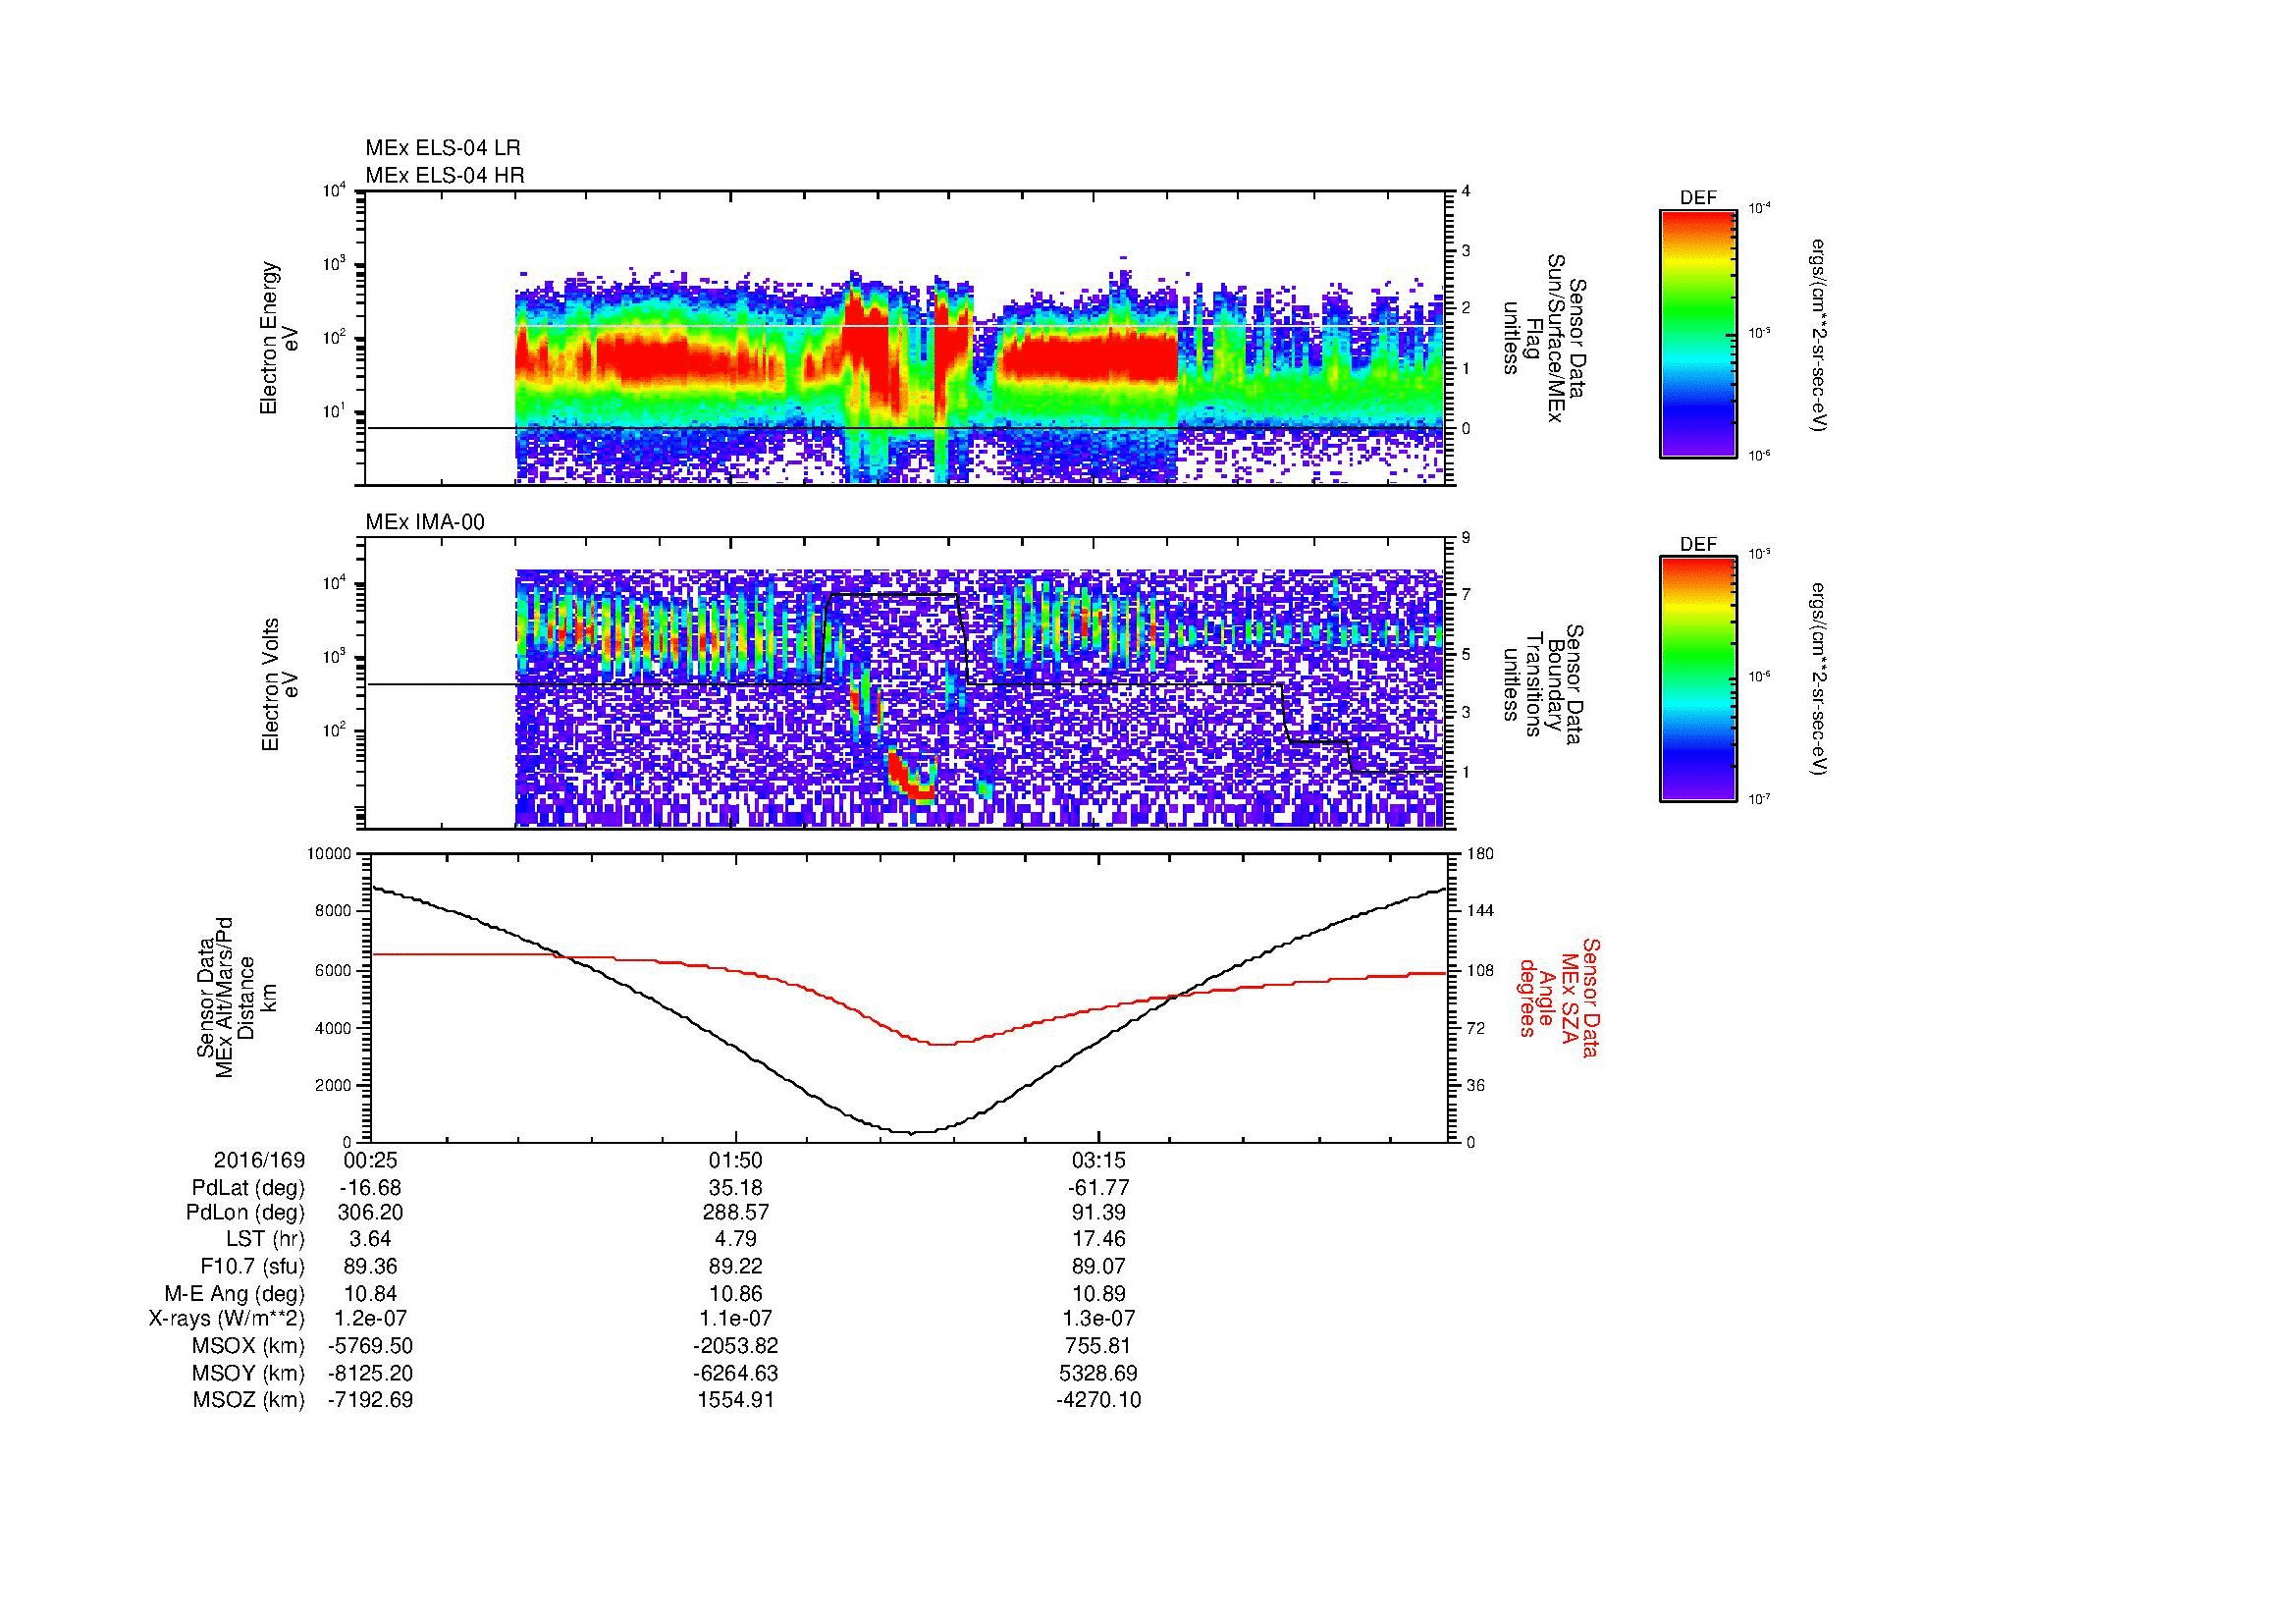
Task: Click the '03:15' time tick label
Action: click(x=1099, y=1160)
